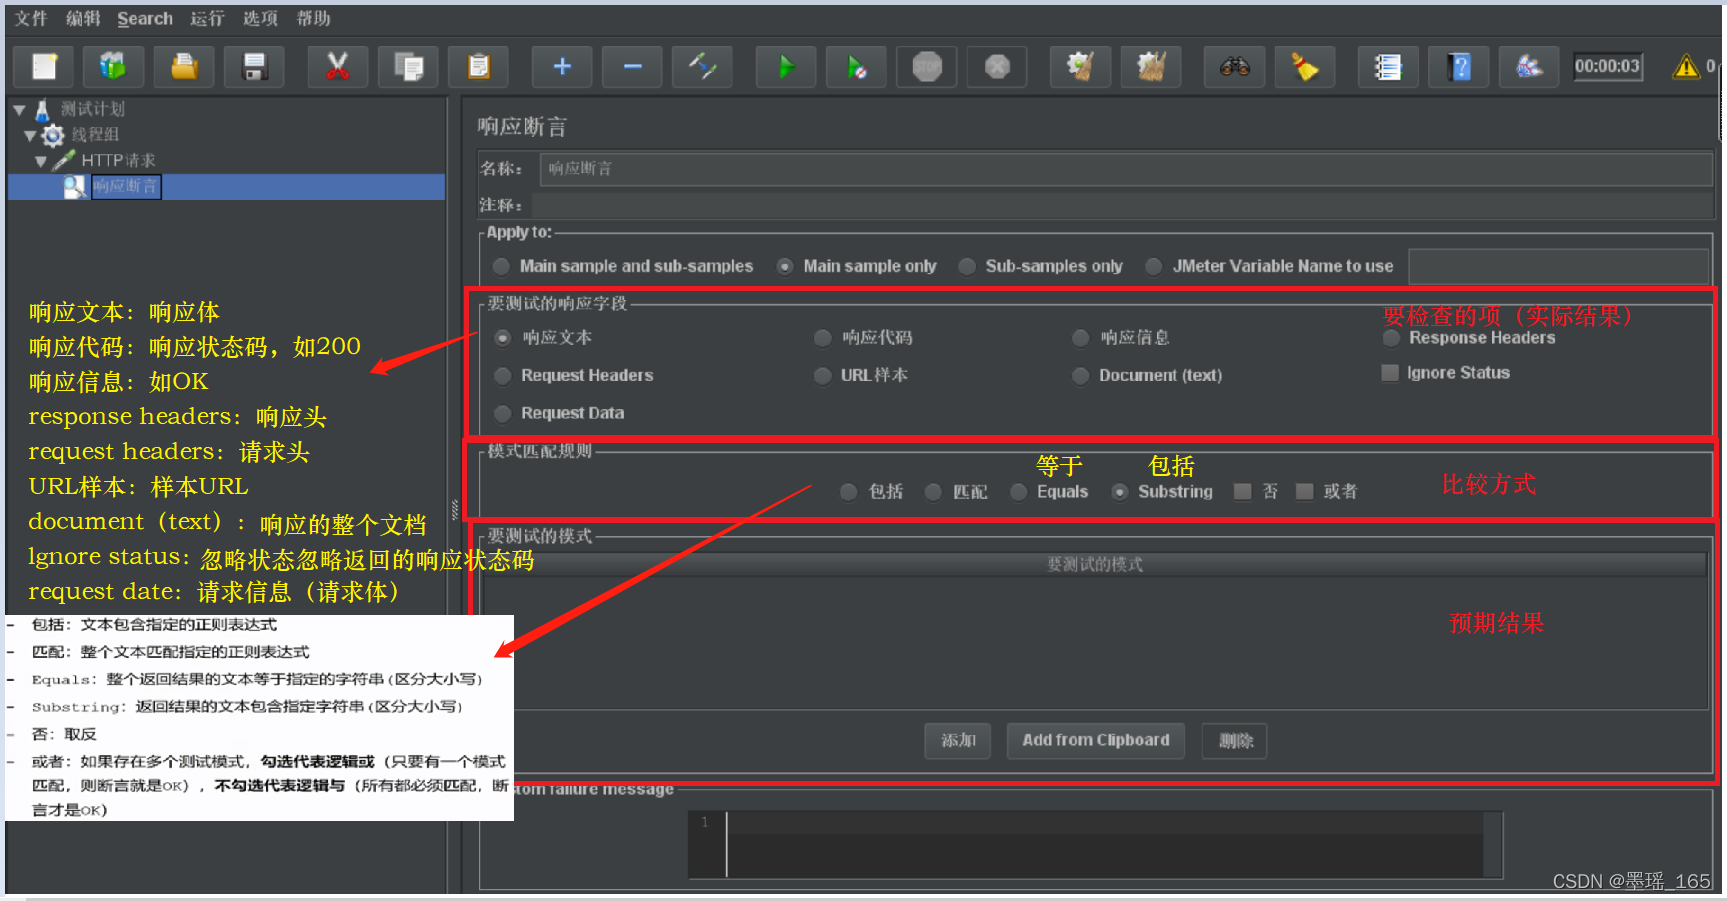The height and width of the screenshot is (901, 1727).
Task: Click the 删除 button
Action: pyautogui.click(x=1235, y=741)
